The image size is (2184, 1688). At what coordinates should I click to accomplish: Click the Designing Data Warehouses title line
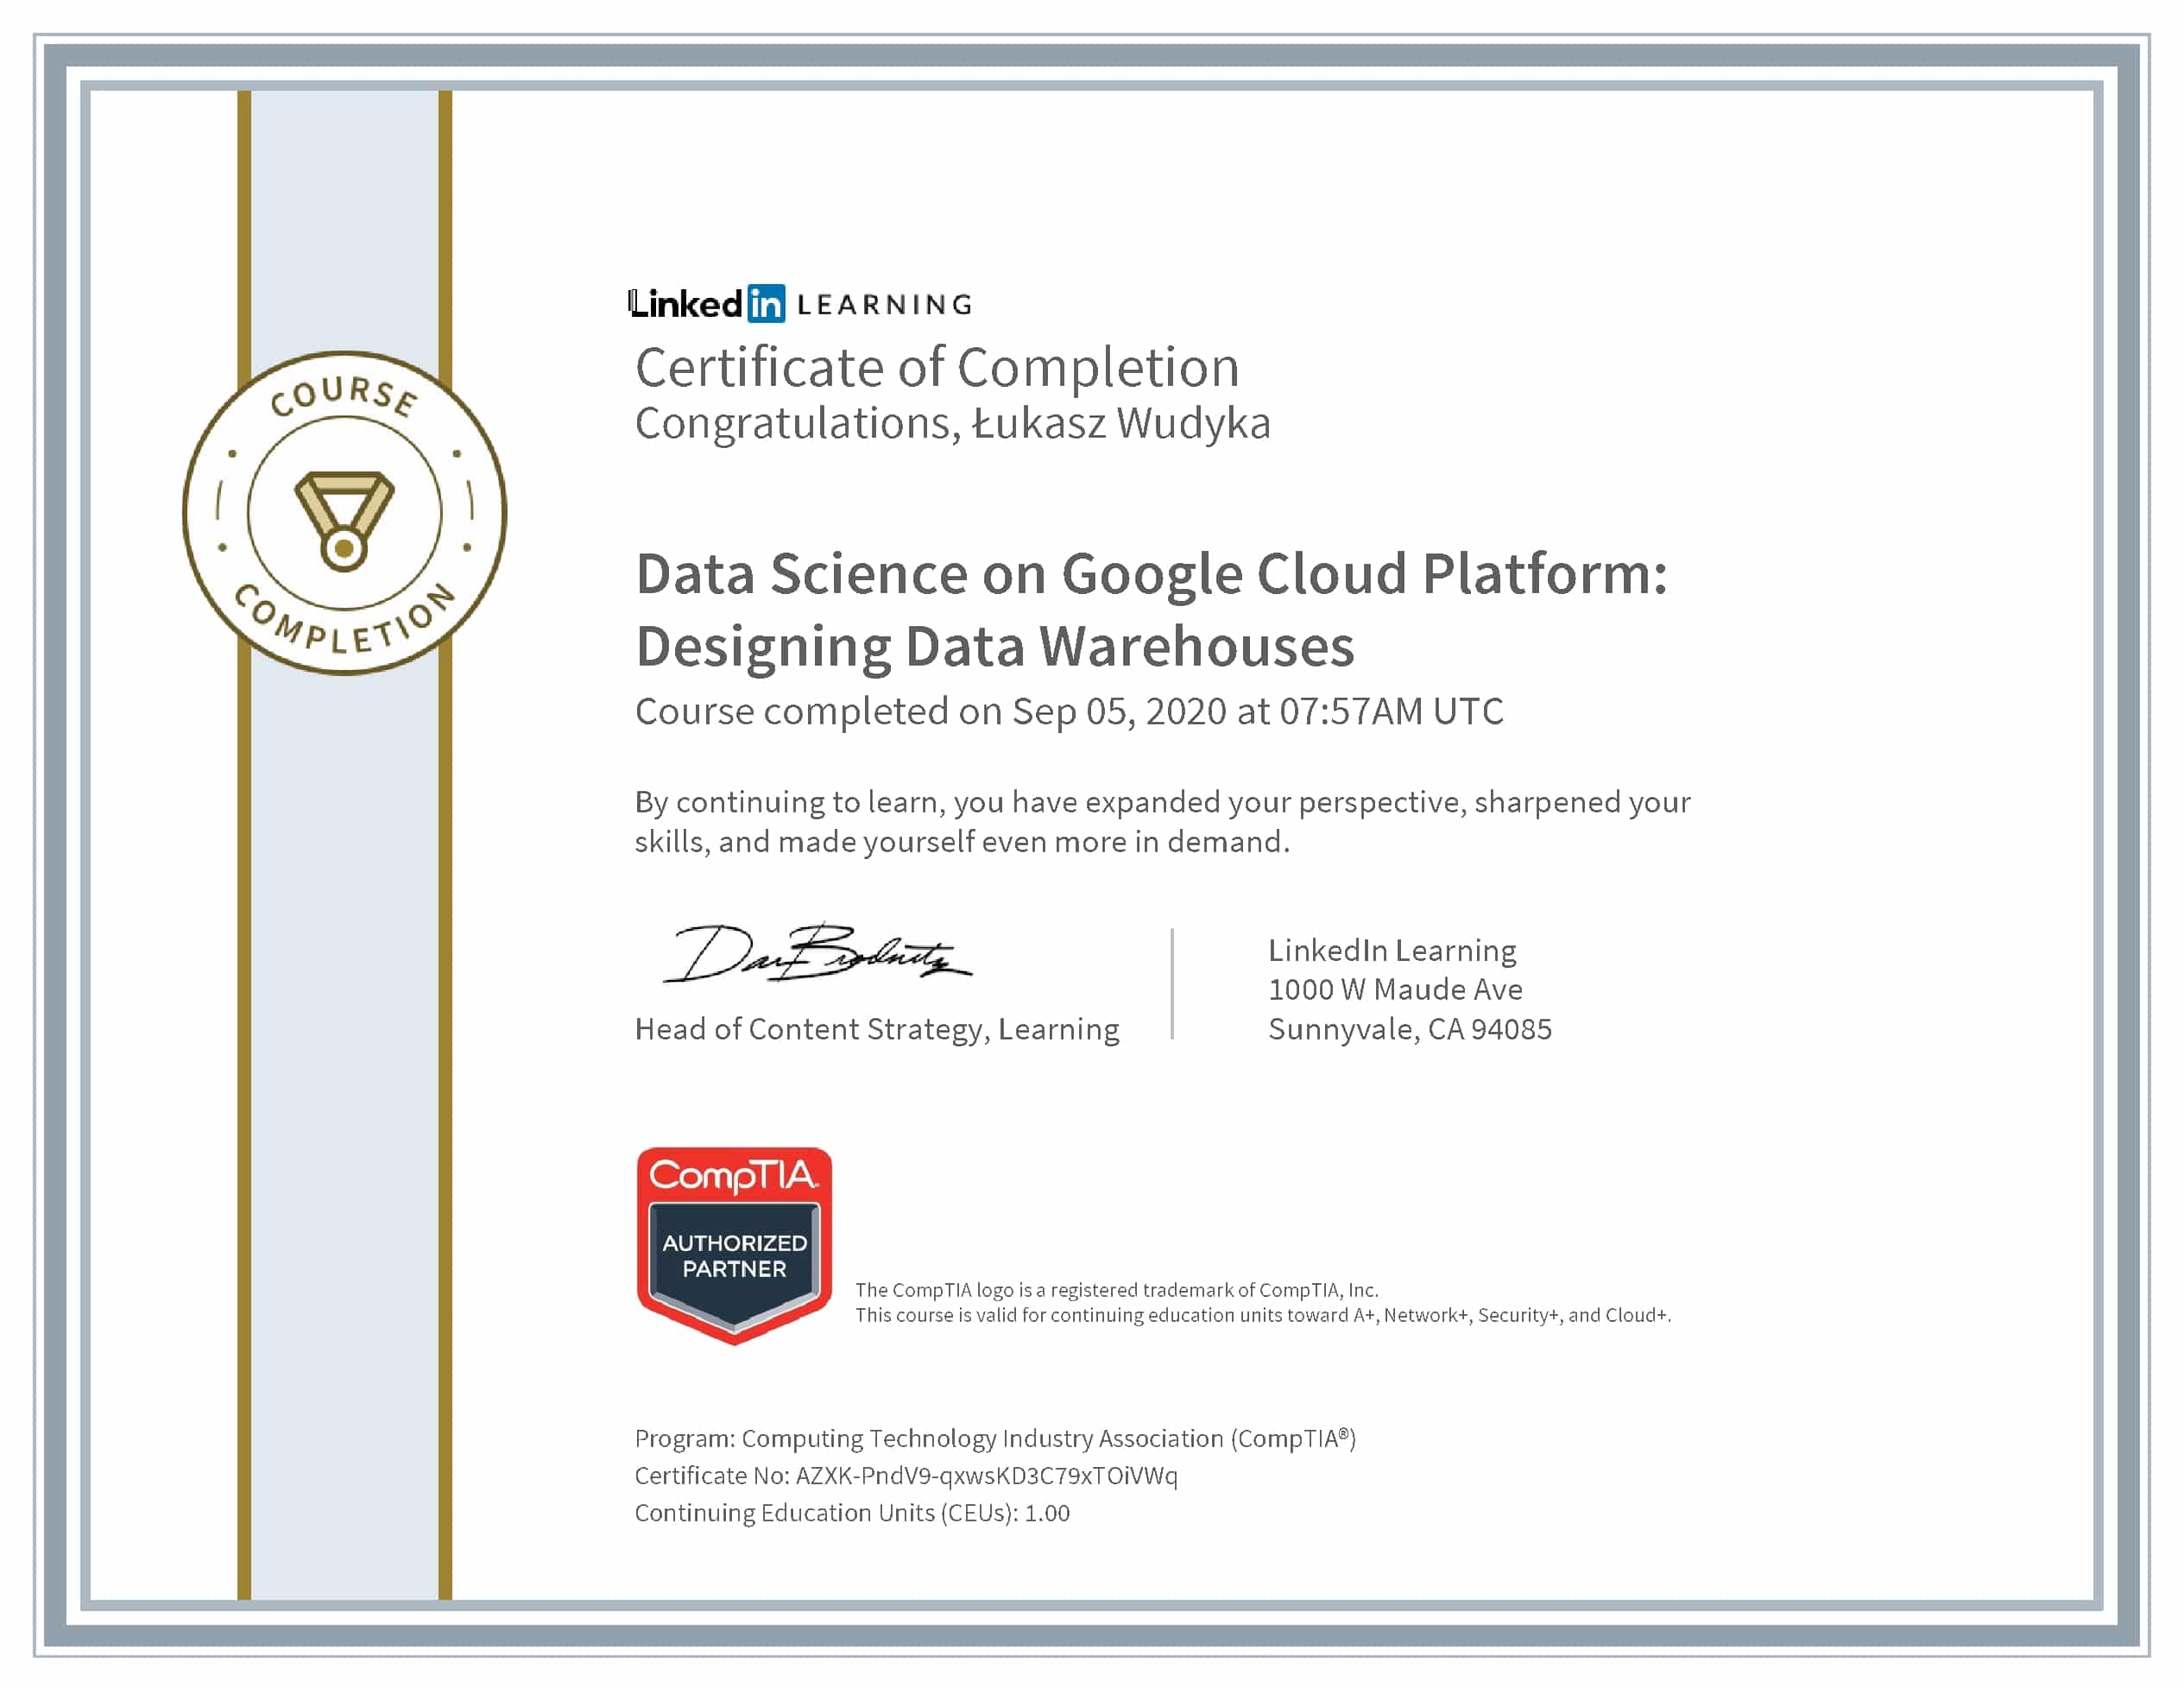(995, 646)
